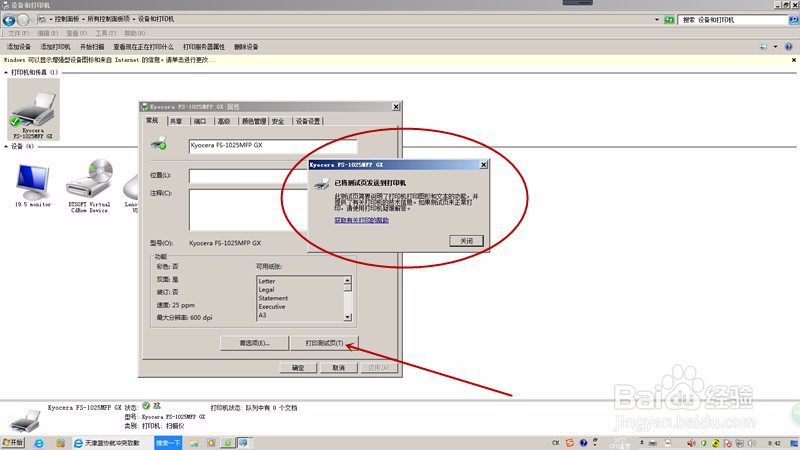The width and height of the screenshot is (800, 450).
Task: Click the yellow Windows information bar message
Action: [x=110, y=60]
